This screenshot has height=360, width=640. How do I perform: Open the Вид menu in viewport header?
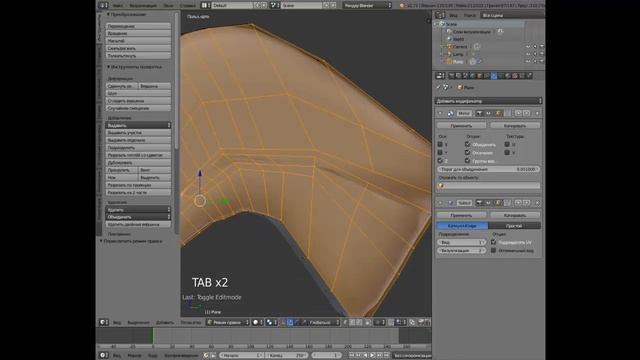(117, 322)
